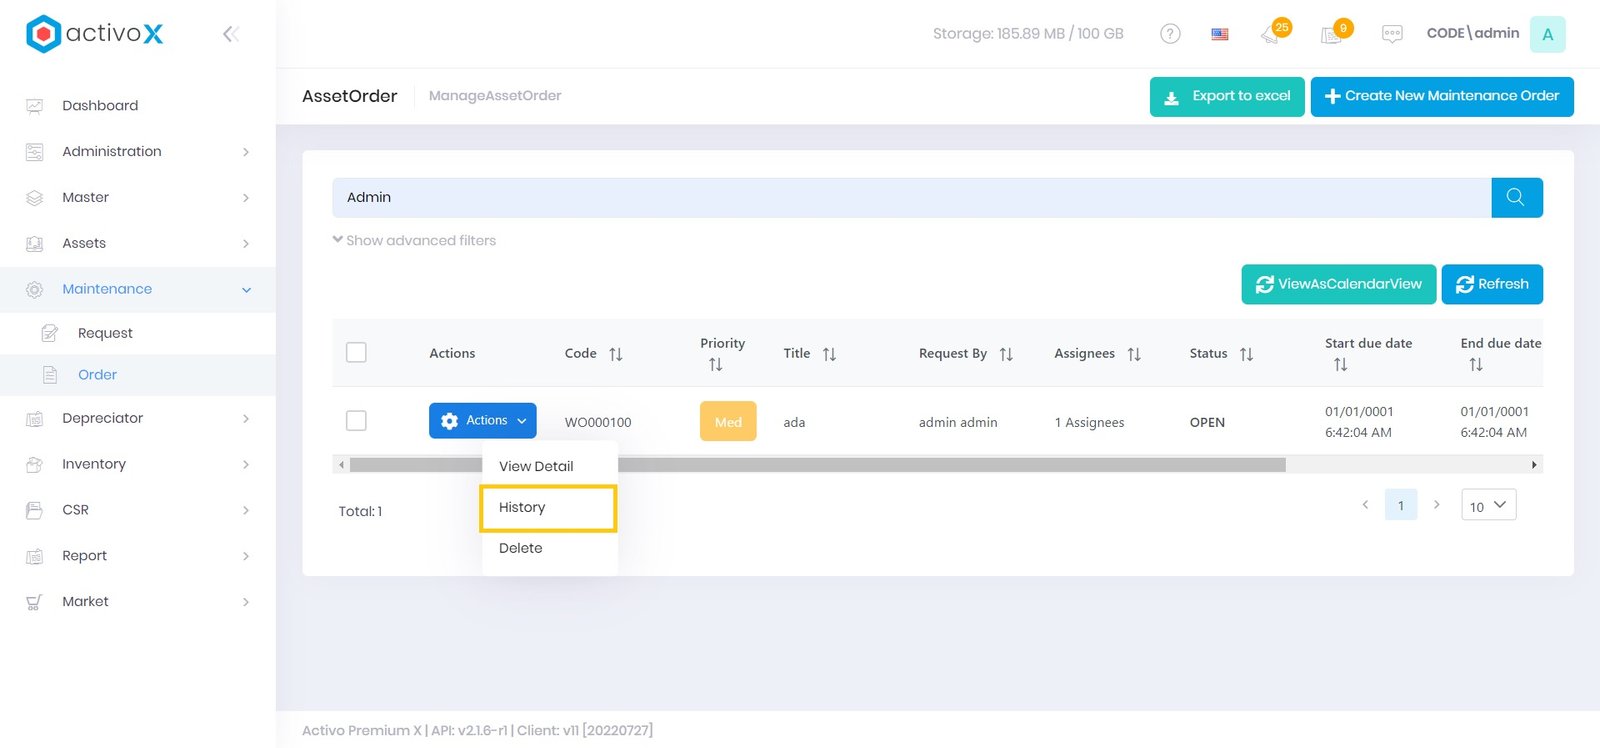Collapse the sidebar with double-chevron icon
The image size is (1600, 748).
[x=230, y=34]
